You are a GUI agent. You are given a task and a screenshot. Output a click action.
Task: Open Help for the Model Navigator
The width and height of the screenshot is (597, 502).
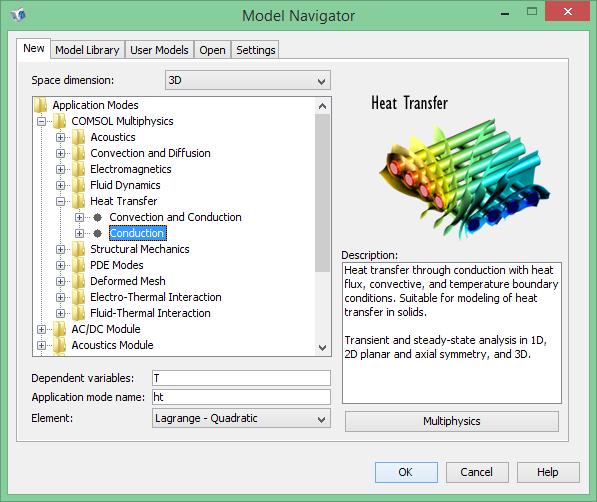tap(548, 472)
